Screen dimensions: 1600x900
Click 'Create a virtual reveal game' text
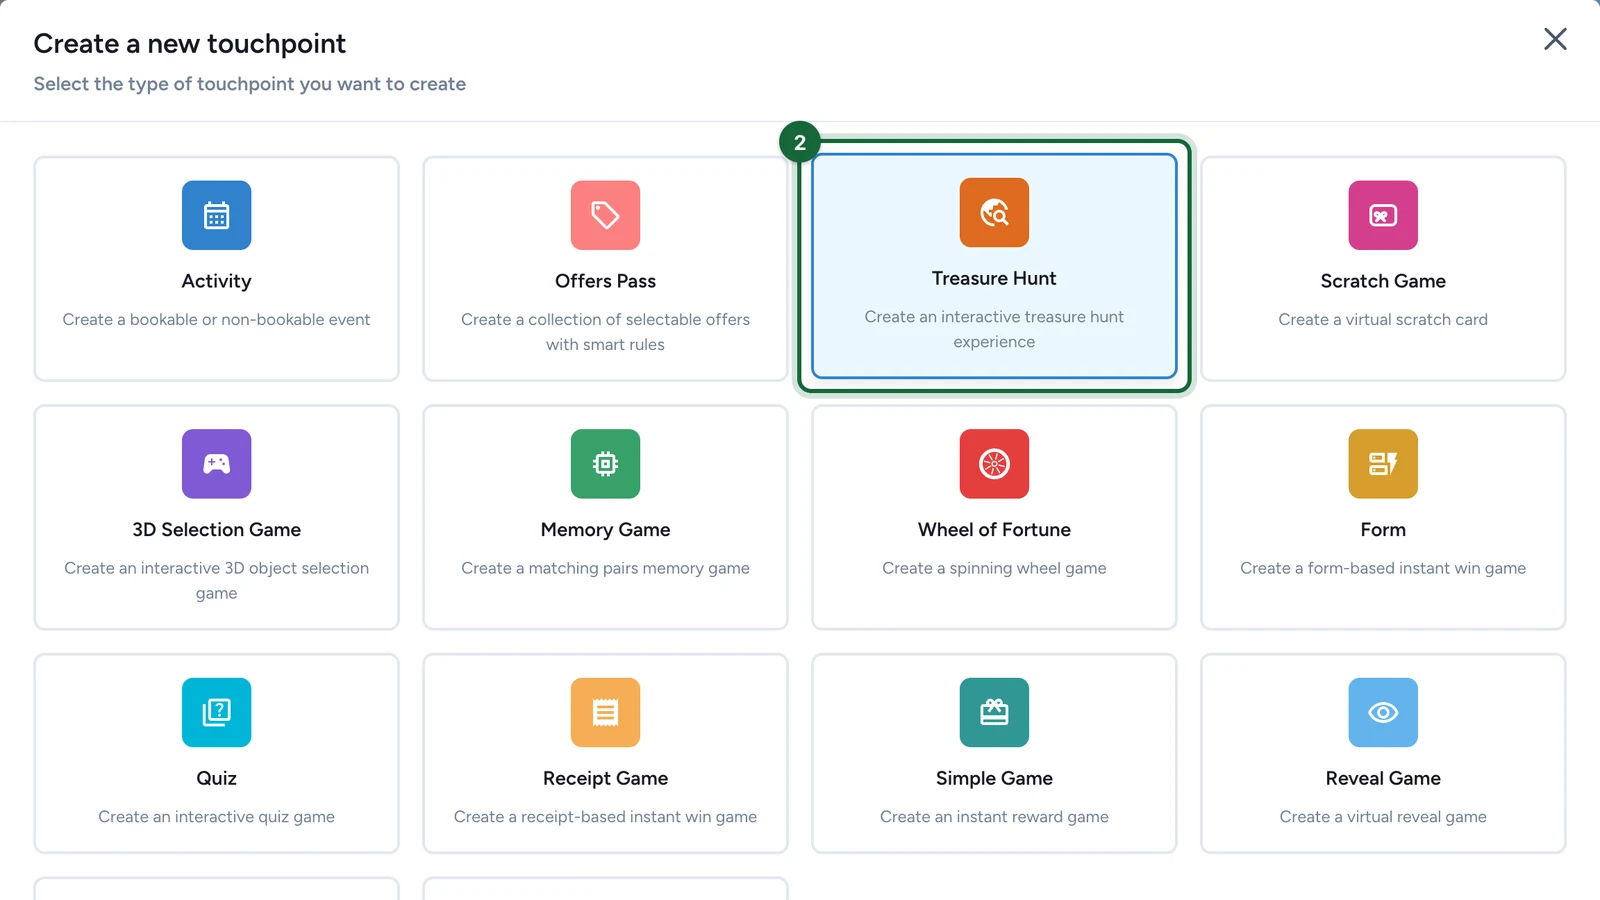(x=1383, y=817)
